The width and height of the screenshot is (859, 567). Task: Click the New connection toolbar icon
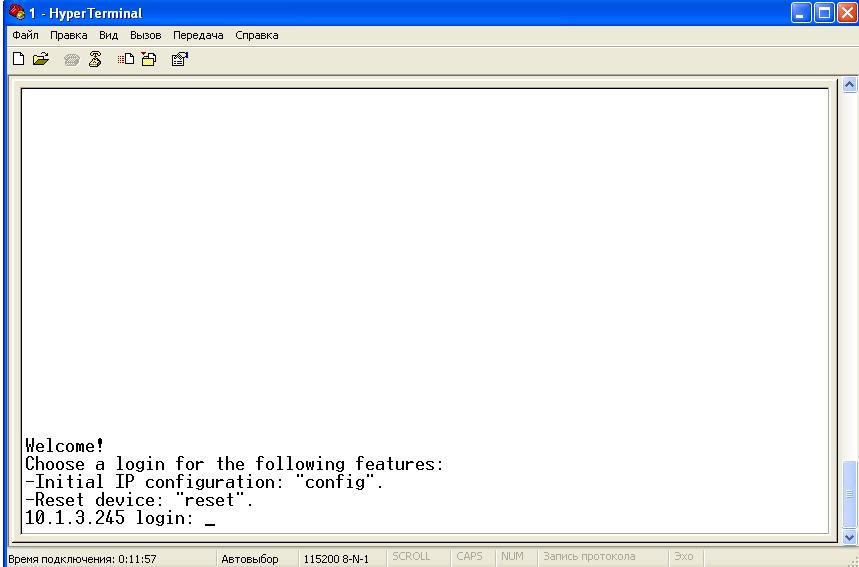[18, 59]
